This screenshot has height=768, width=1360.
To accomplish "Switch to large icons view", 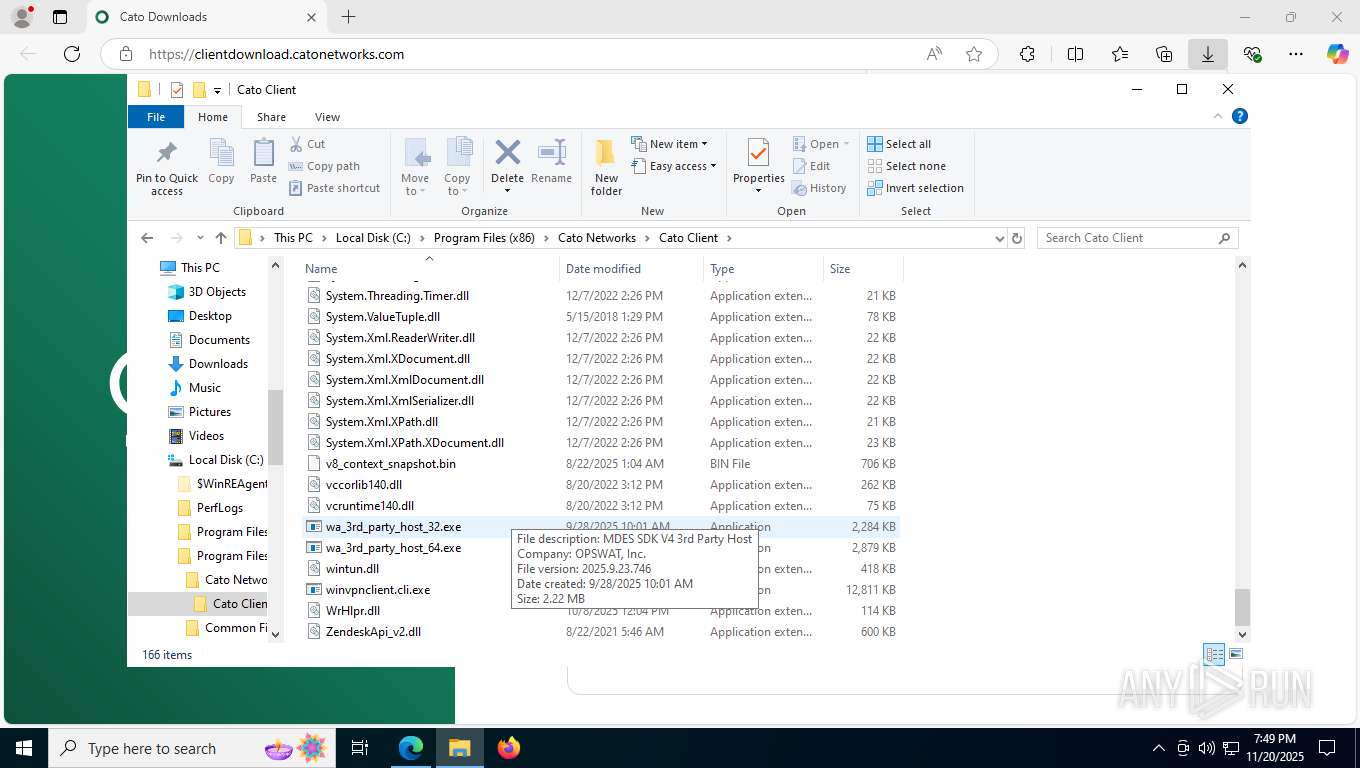I will coord(1236,655).
